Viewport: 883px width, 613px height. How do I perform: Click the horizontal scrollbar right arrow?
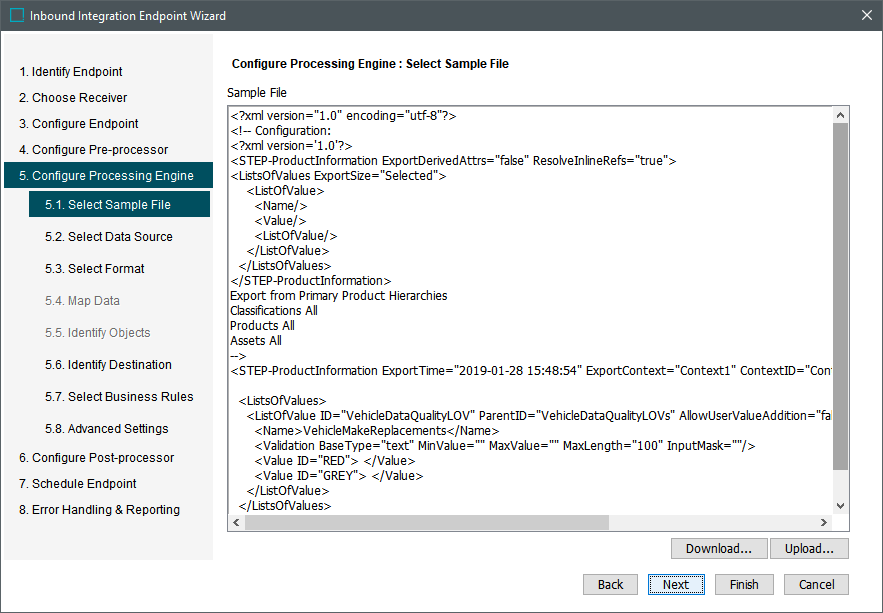coord(824,523)
